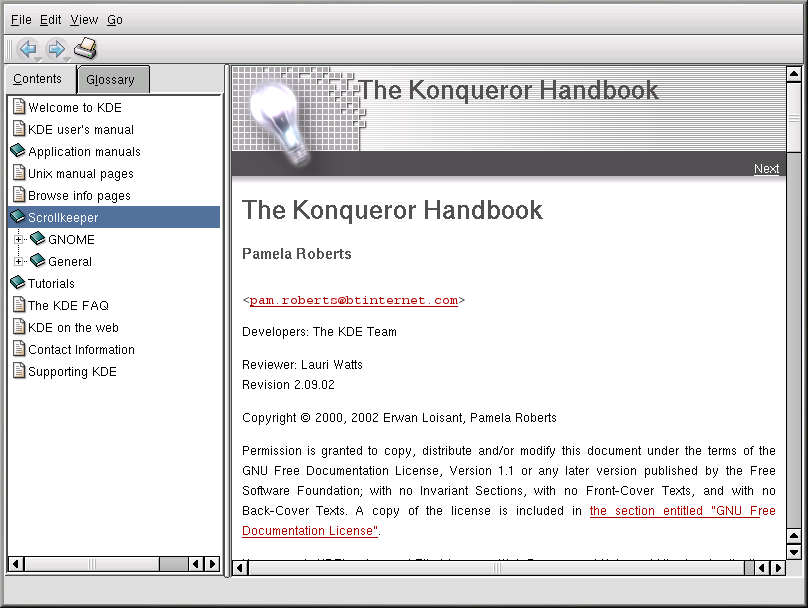Open the Go menu
This screenshot has width=808, height=608.
(x=115, y=20)
